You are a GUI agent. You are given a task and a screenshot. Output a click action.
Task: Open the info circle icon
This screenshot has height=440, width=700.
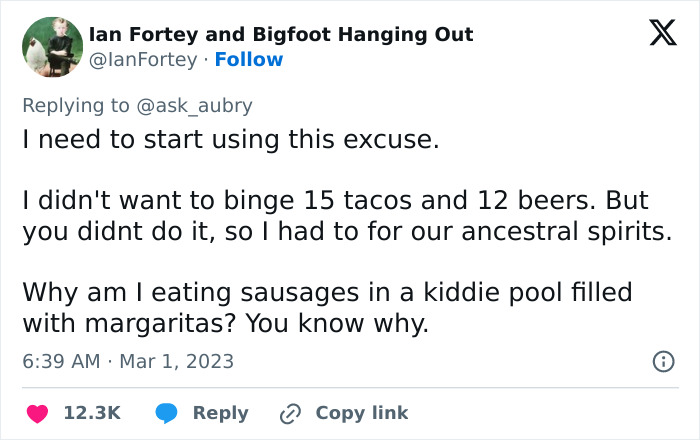coord(663,362)
